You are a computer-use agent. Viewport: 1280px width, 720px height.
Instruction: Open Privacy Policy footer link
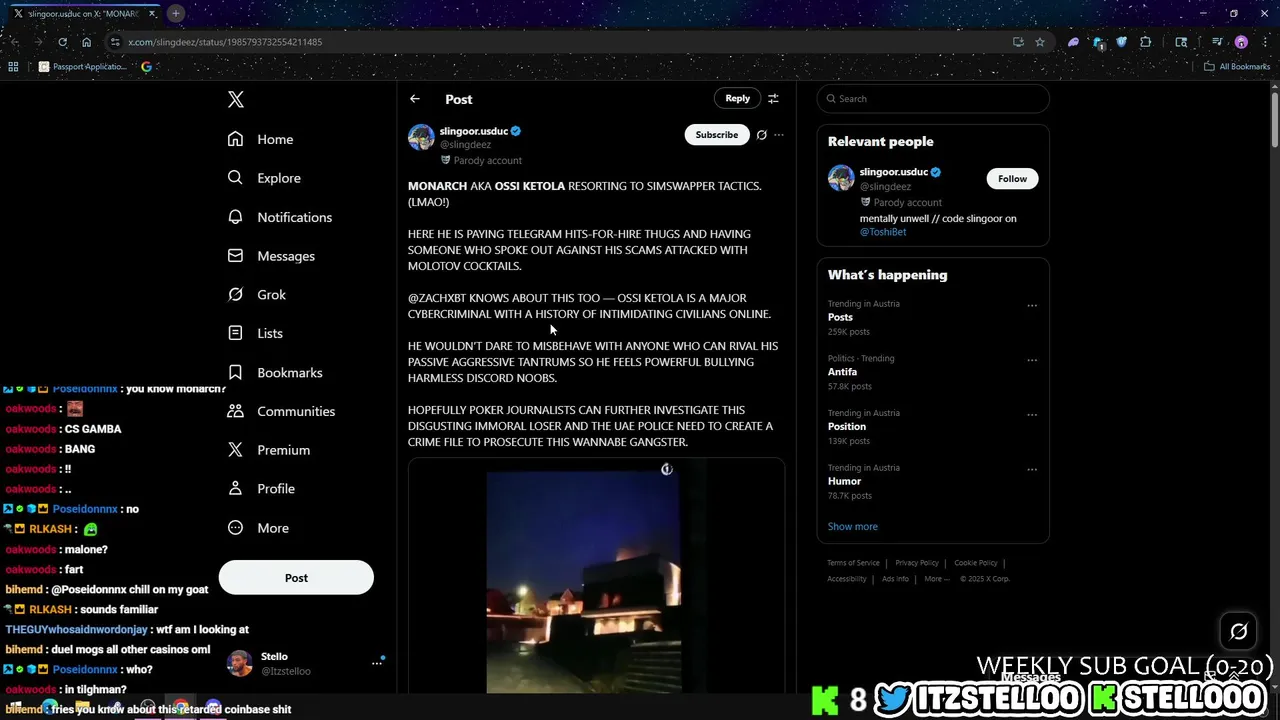pos(917,563)
